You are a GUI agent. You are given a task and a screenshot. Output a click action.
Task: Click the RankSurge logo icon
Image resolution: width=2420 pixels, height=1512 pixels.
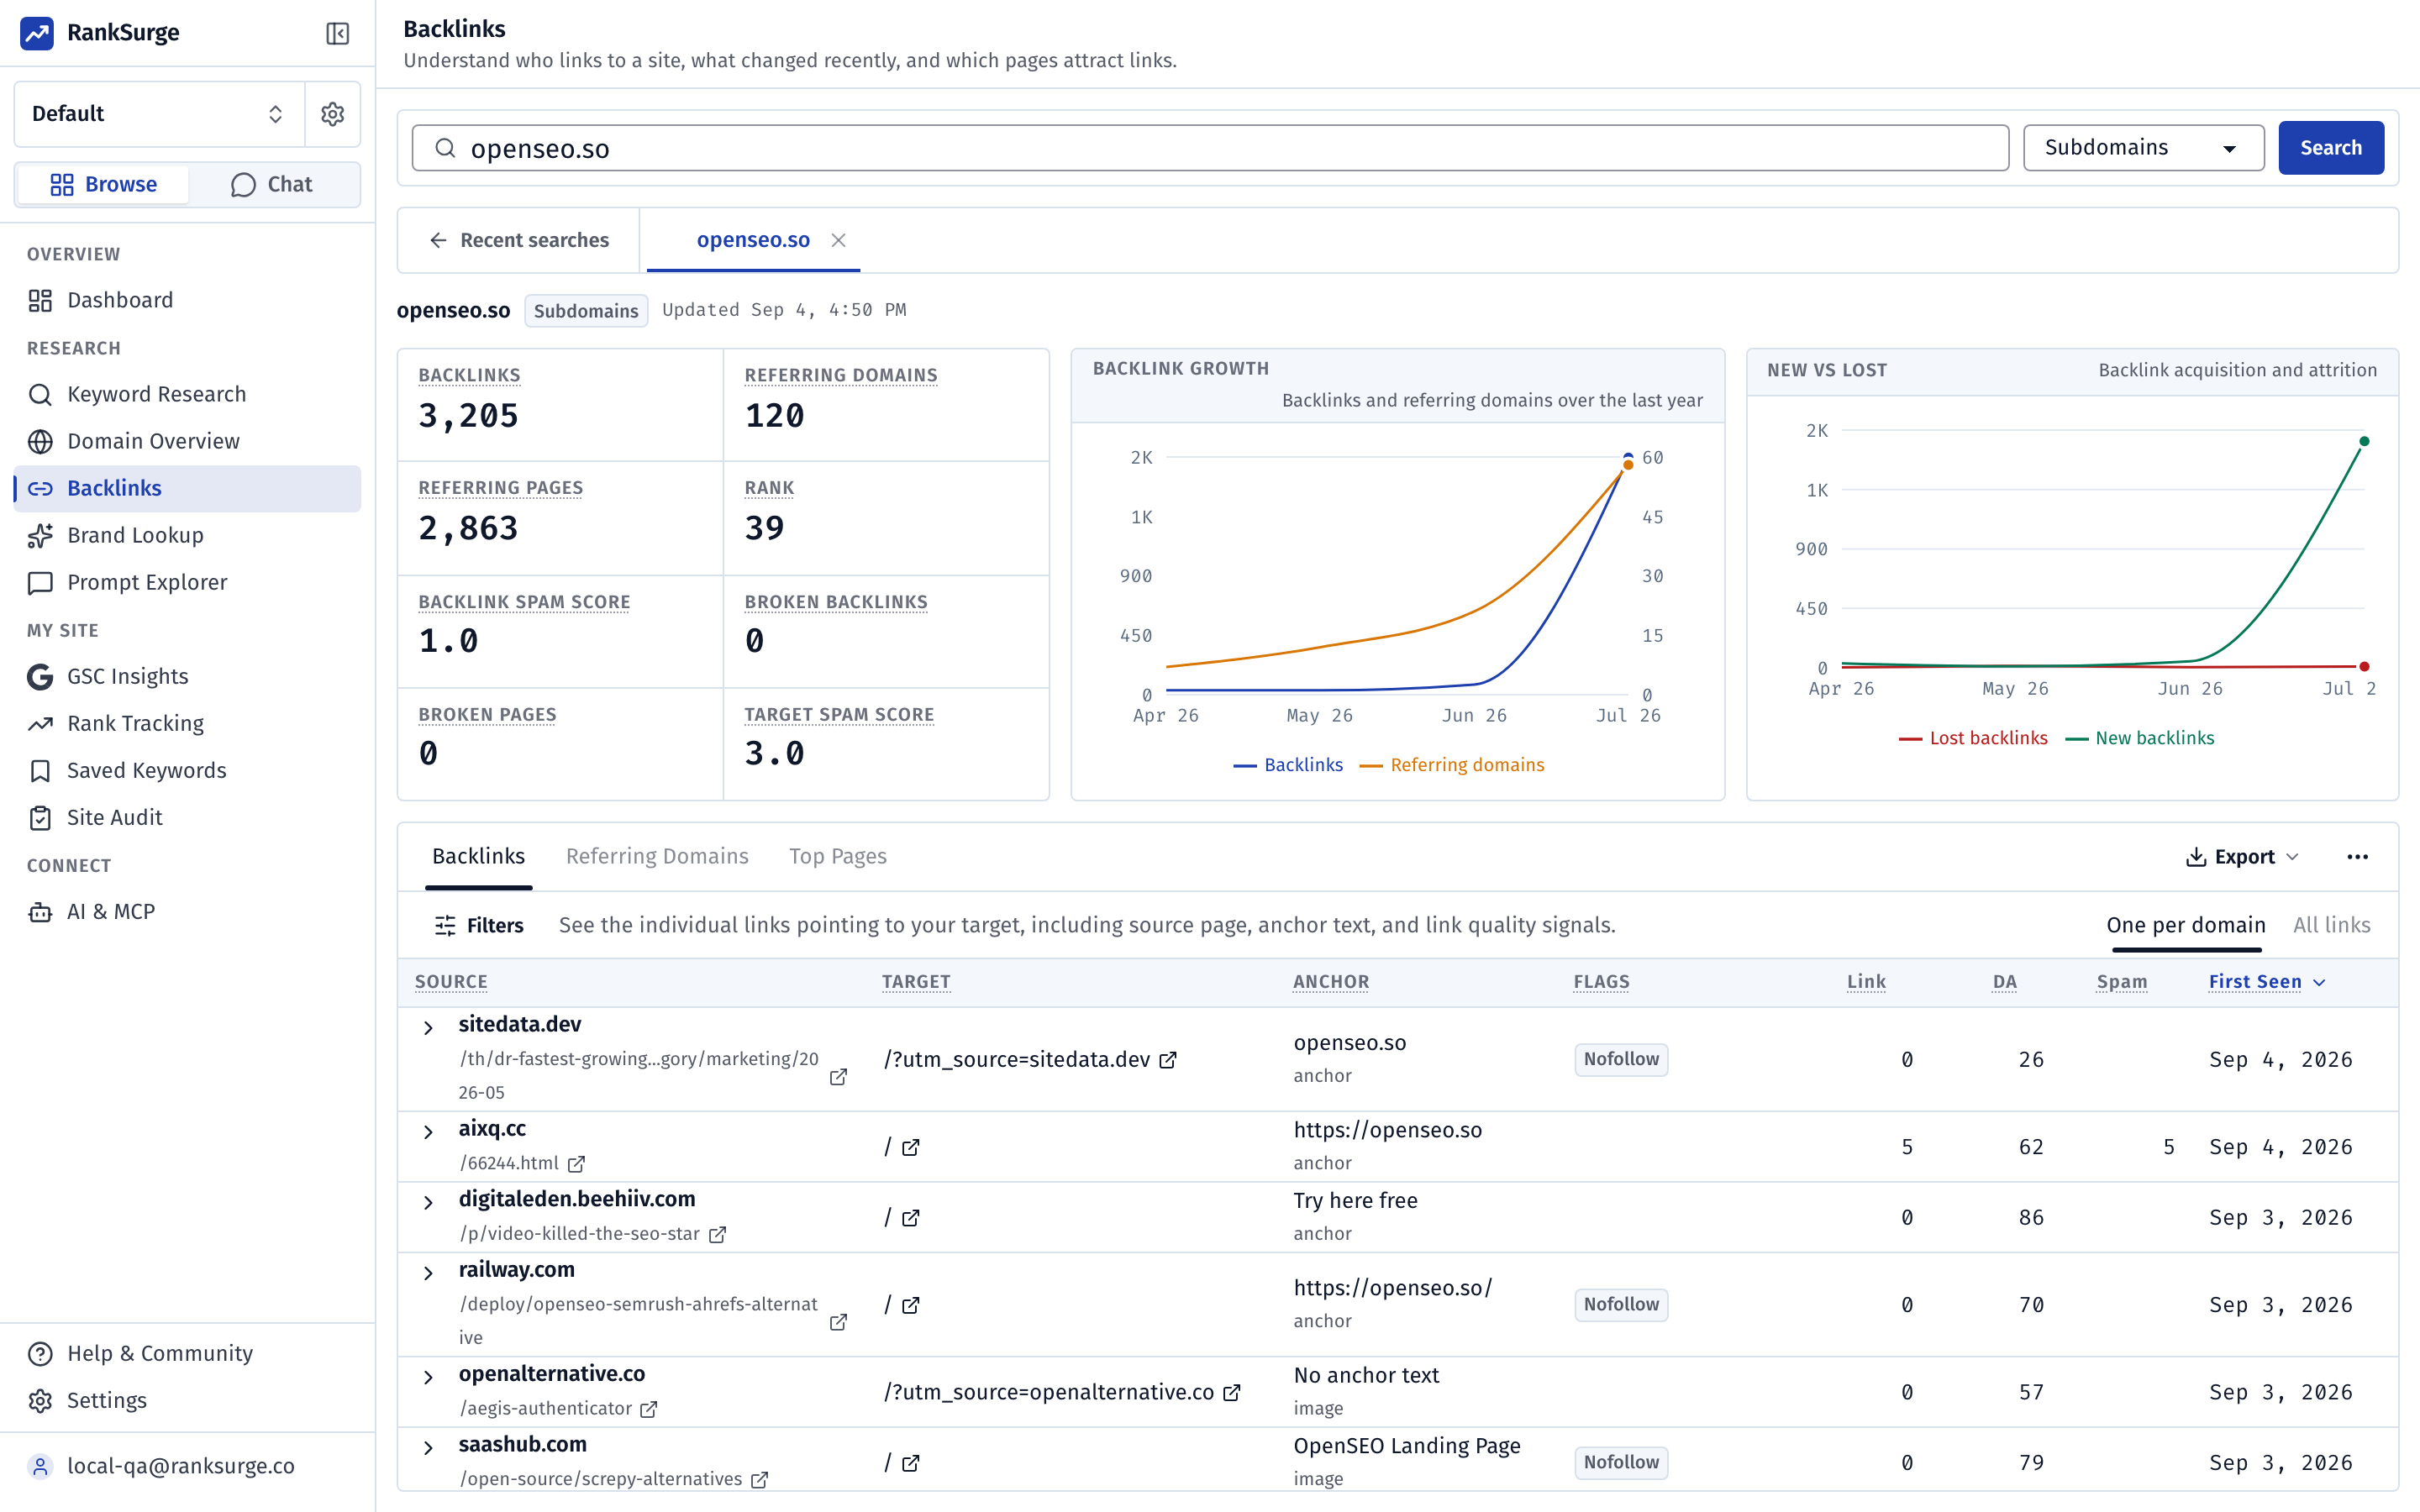pos(37,33)
